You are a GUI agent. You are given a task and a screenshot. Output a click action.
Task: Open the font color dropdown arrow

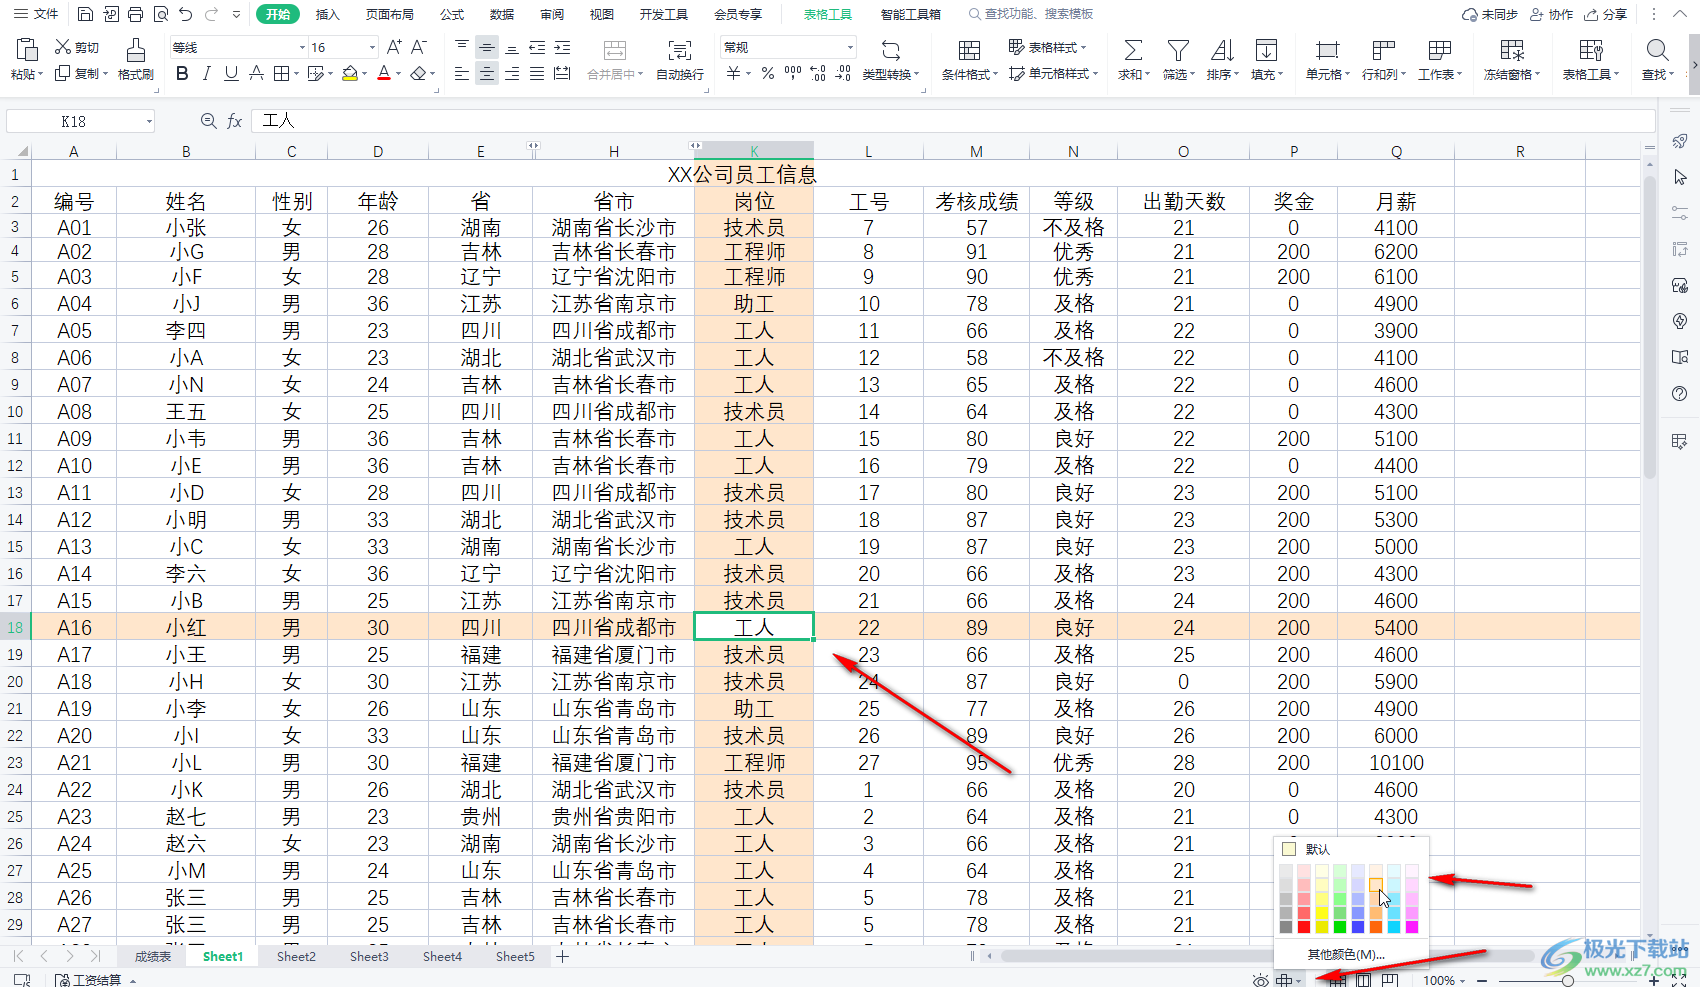pyautogui.click(x=398, y=74)
